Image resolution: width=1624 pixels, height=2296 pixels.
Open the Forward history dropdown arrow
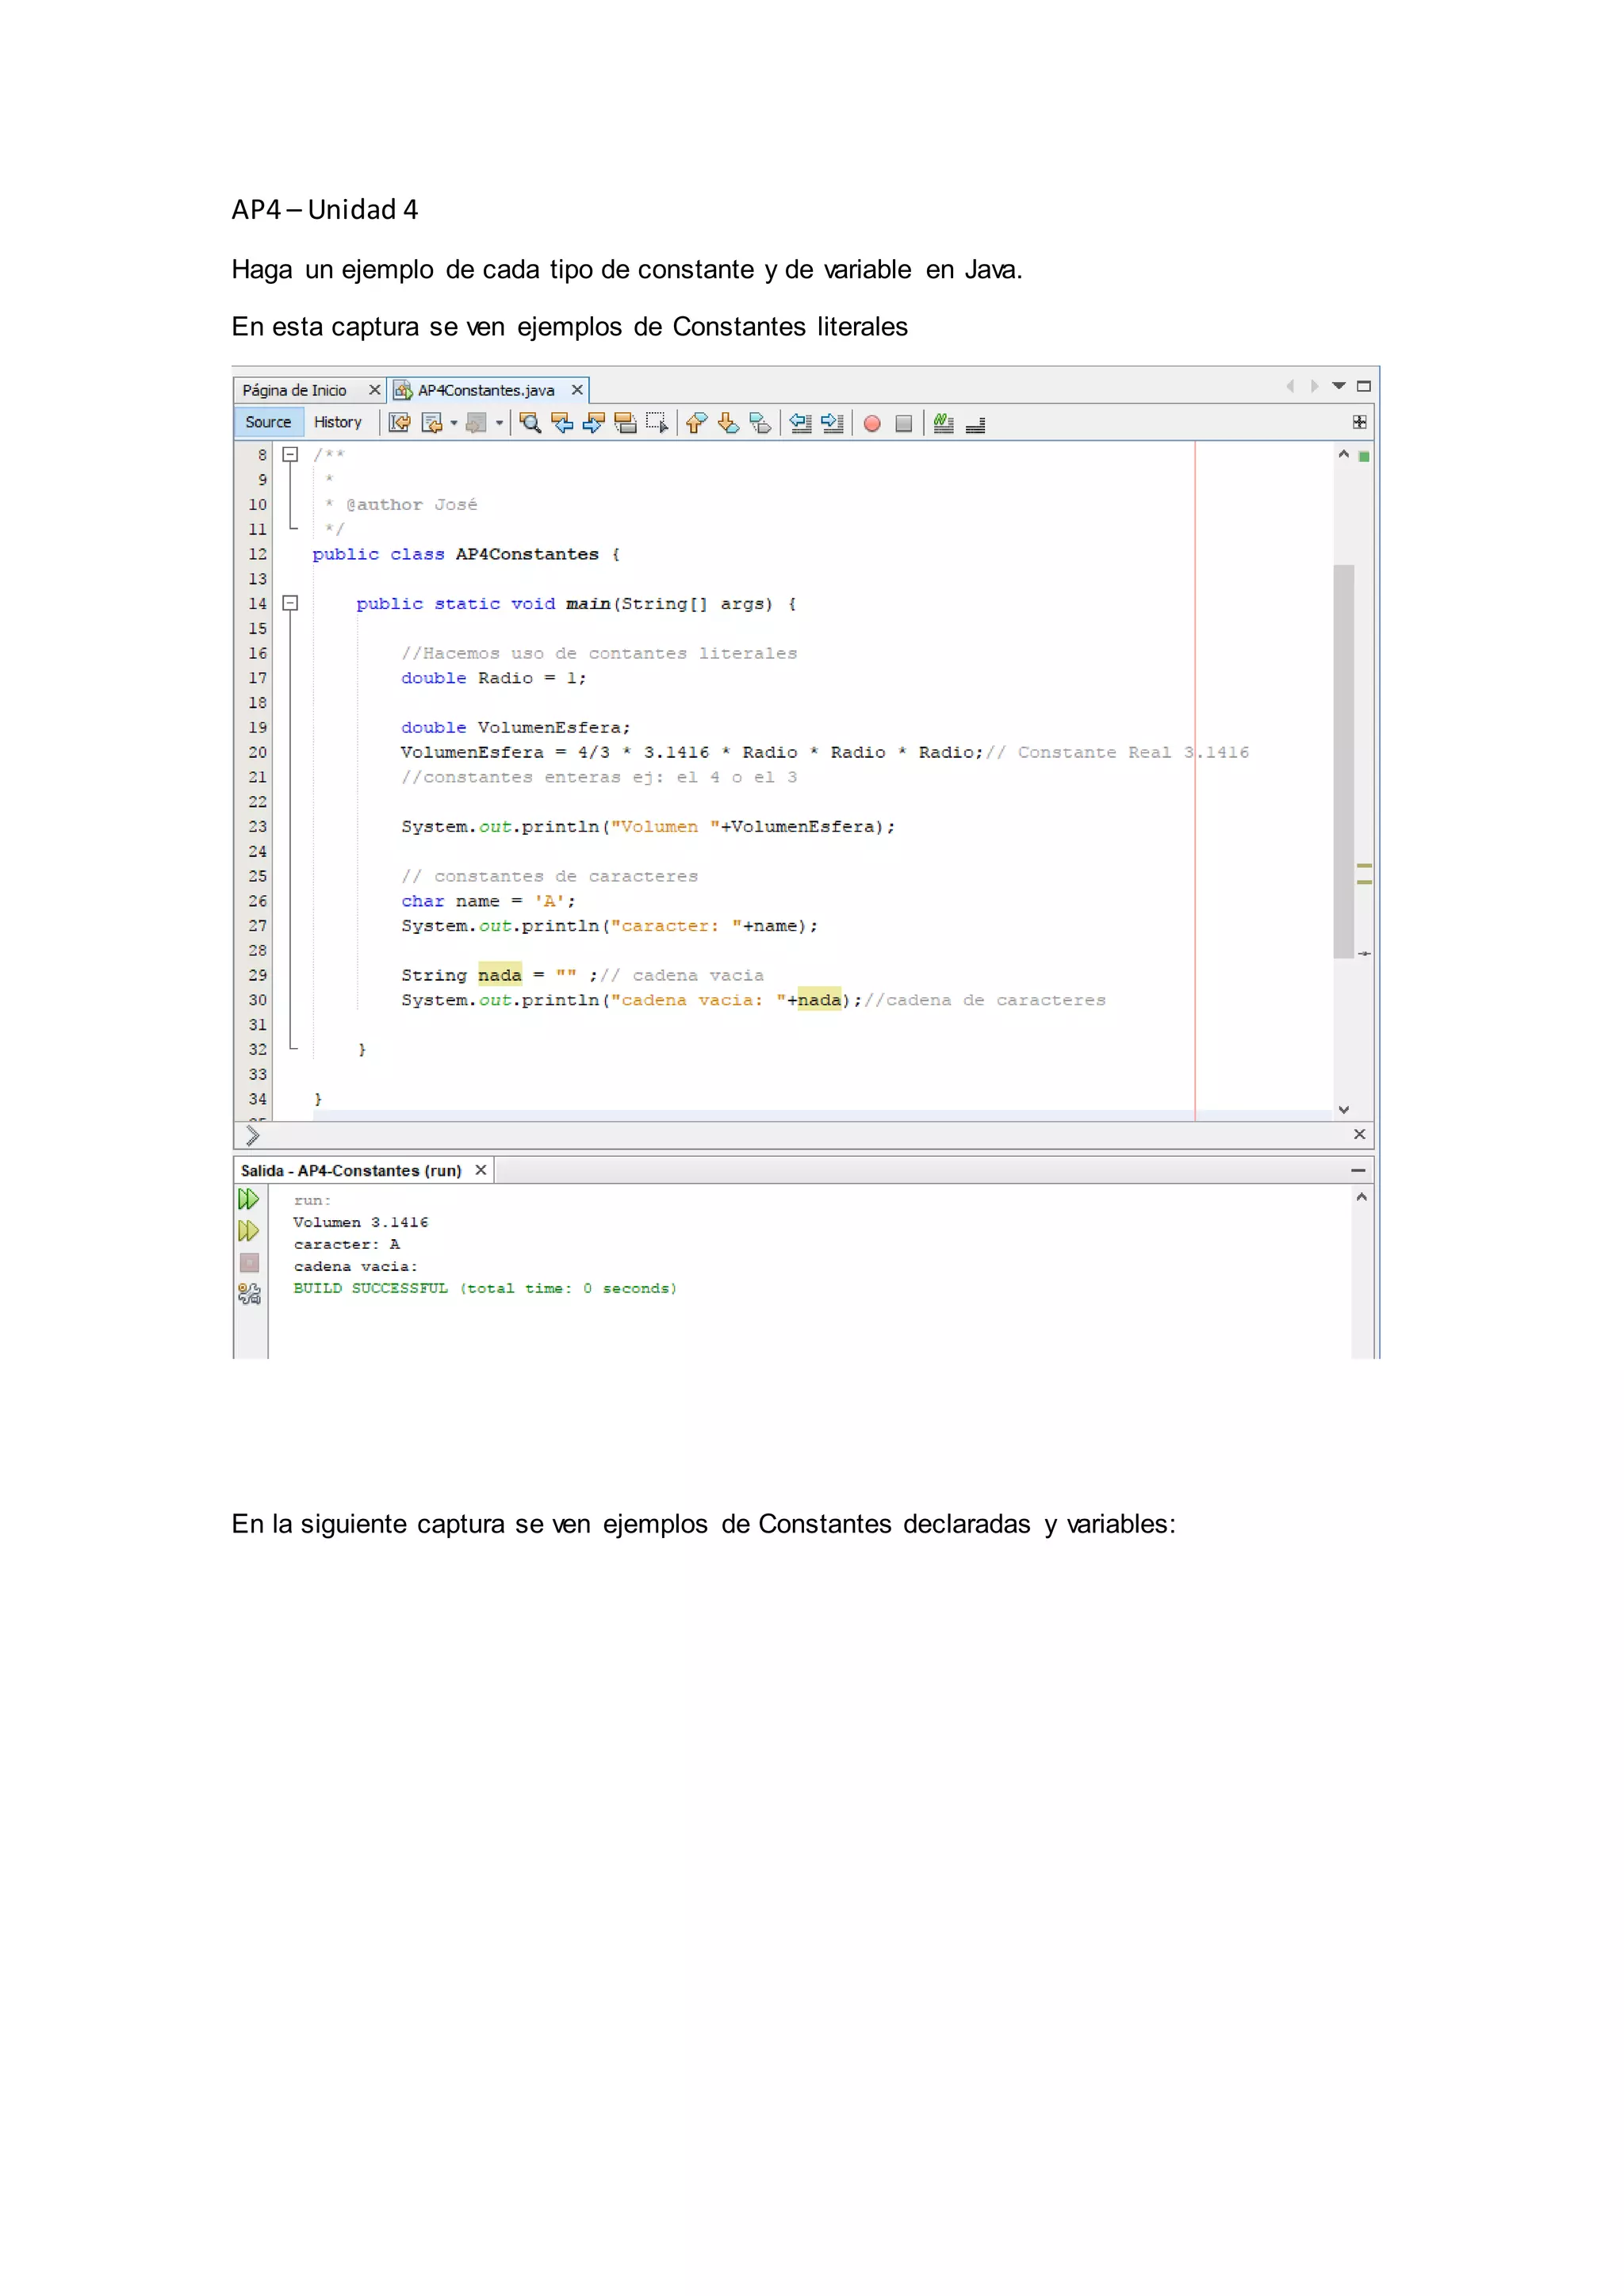[x=499, y=423]
